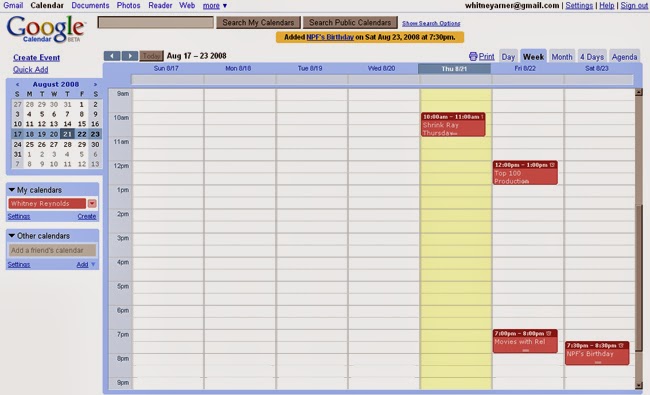Open the NPF's Birthday event block
Viewport: 650px width, 395px height.
point(597,353)
